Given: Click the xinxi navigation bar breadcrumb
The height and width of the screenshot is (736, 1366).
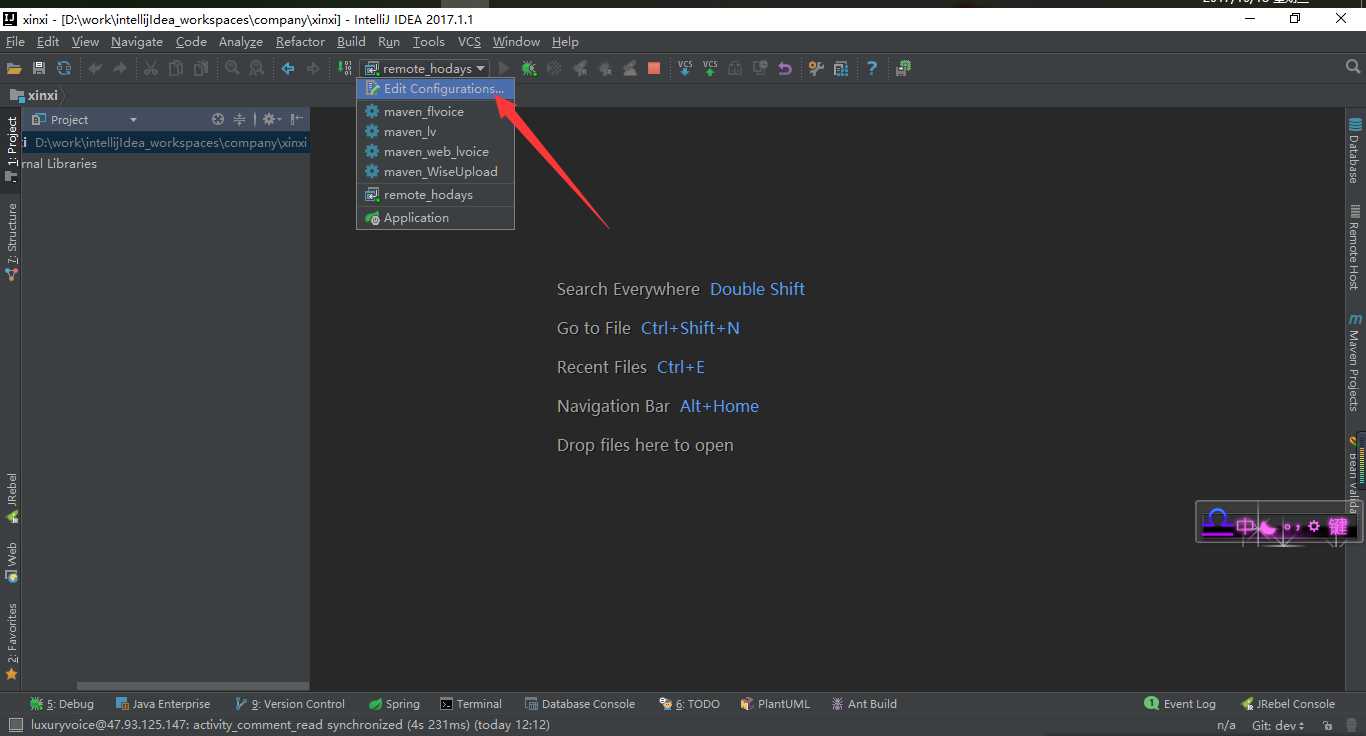Looking at the screenshot, I should point(34,95).
